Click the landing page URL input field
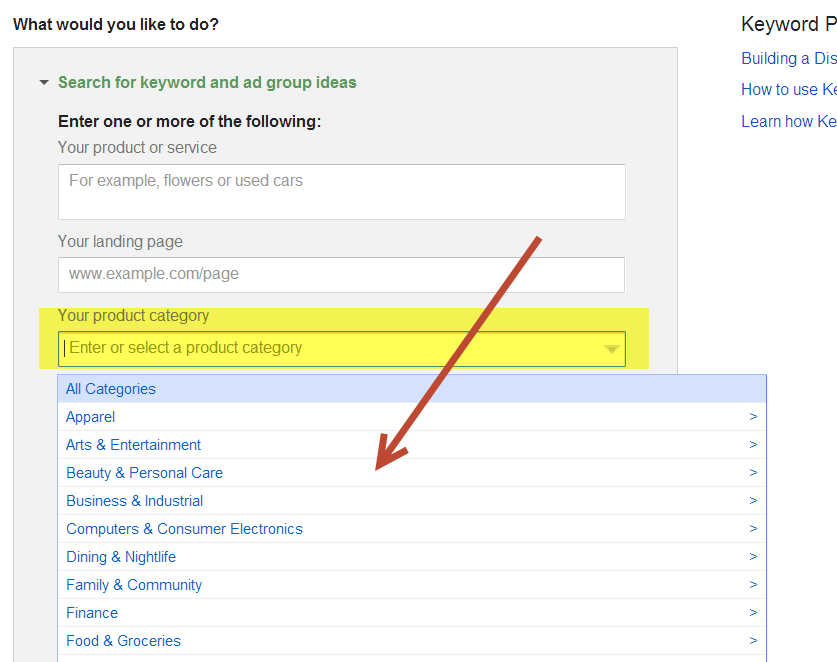The height and width of the screenshot is (662, 837). coord(341,274)
